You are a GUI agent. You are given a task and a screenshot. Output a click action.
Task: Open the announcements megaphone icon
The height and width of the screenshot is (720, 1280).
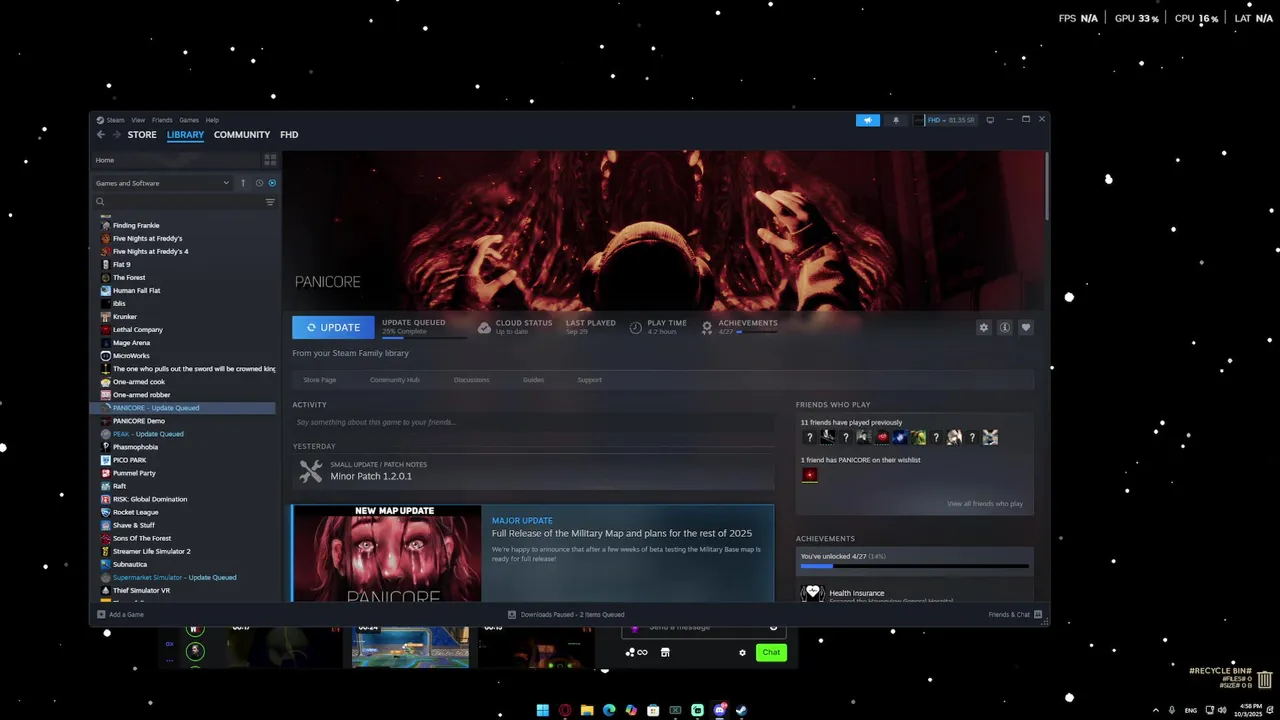click(x=868, y=120)
